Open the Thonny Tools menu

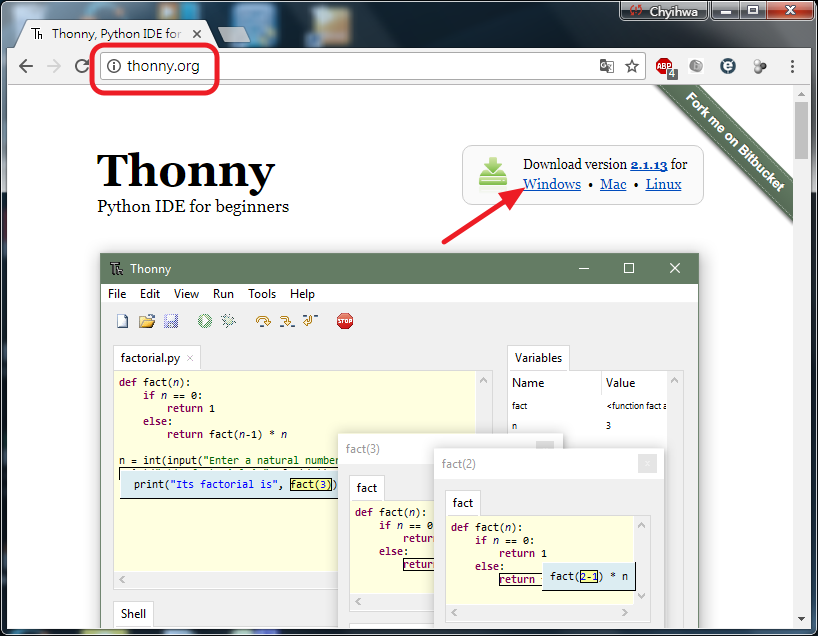[x=262, y=294]
